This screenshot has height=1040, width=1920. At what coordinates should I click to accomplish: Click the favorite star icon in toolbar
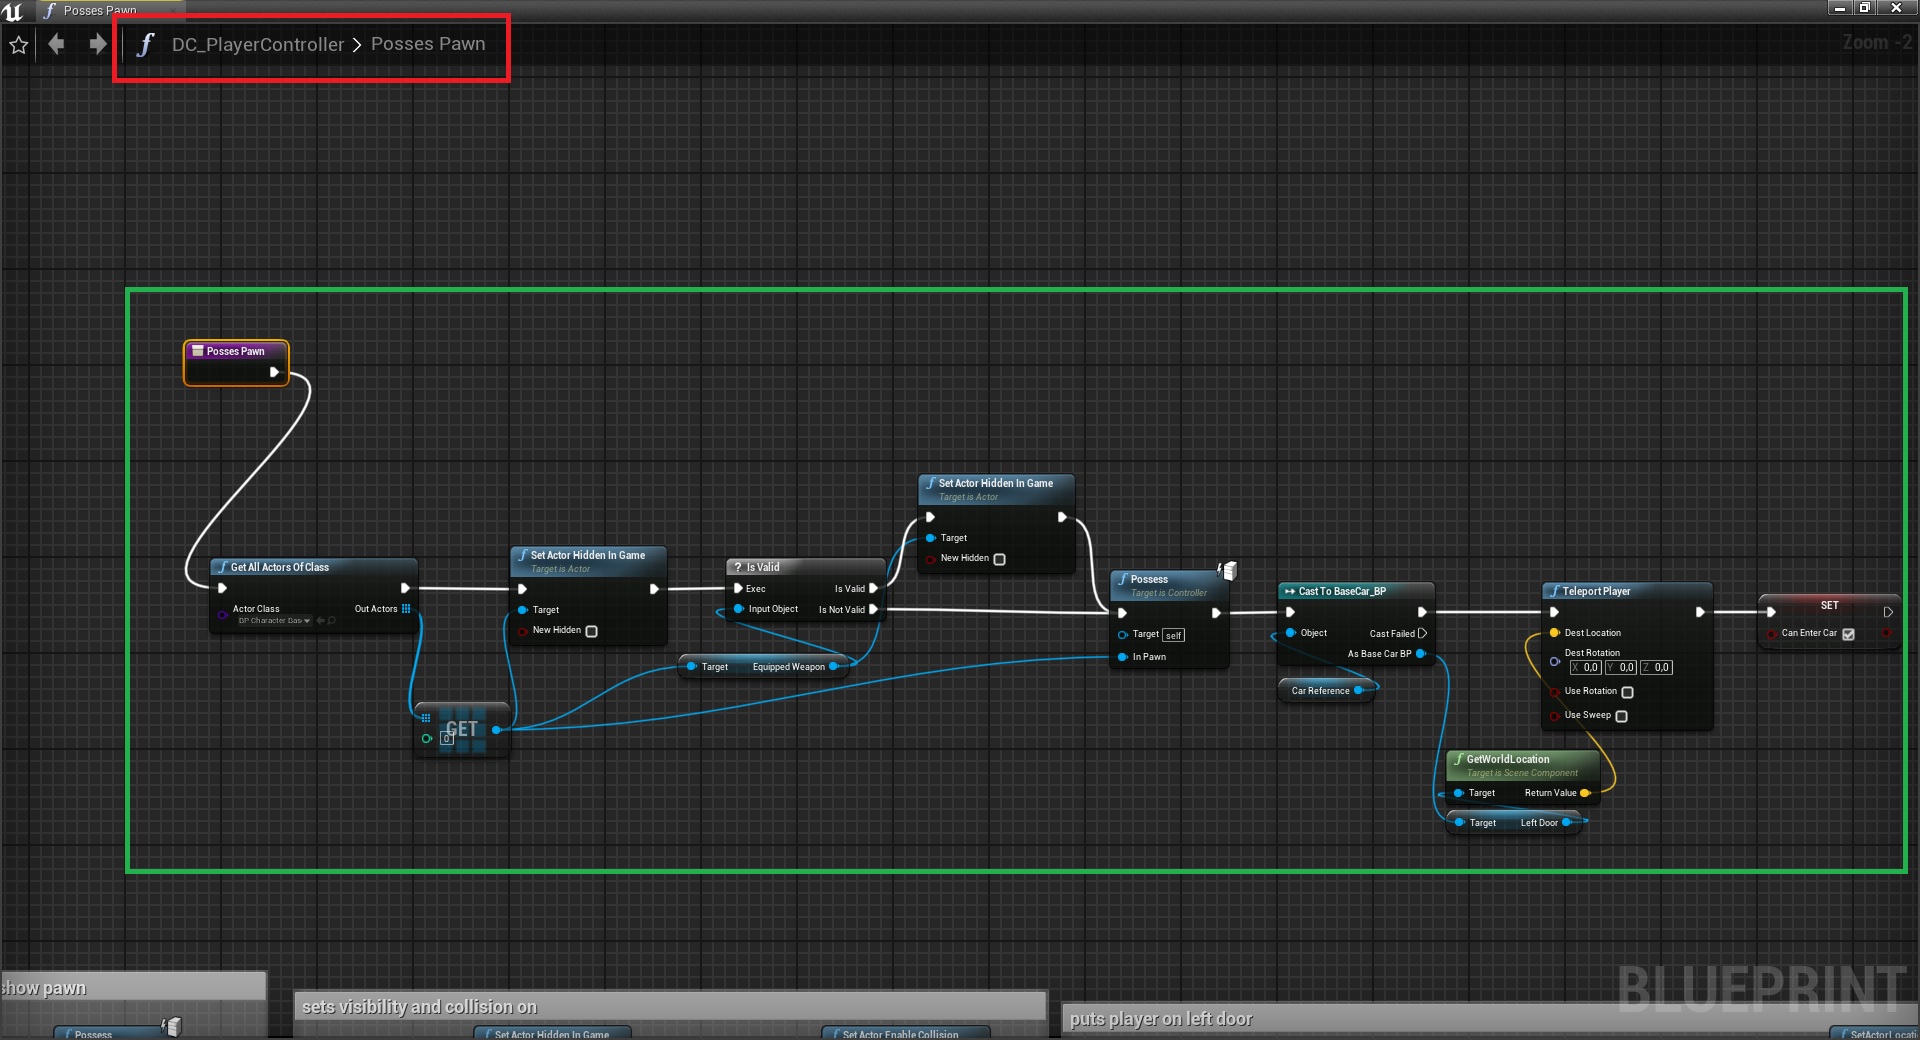click(18, 45)
